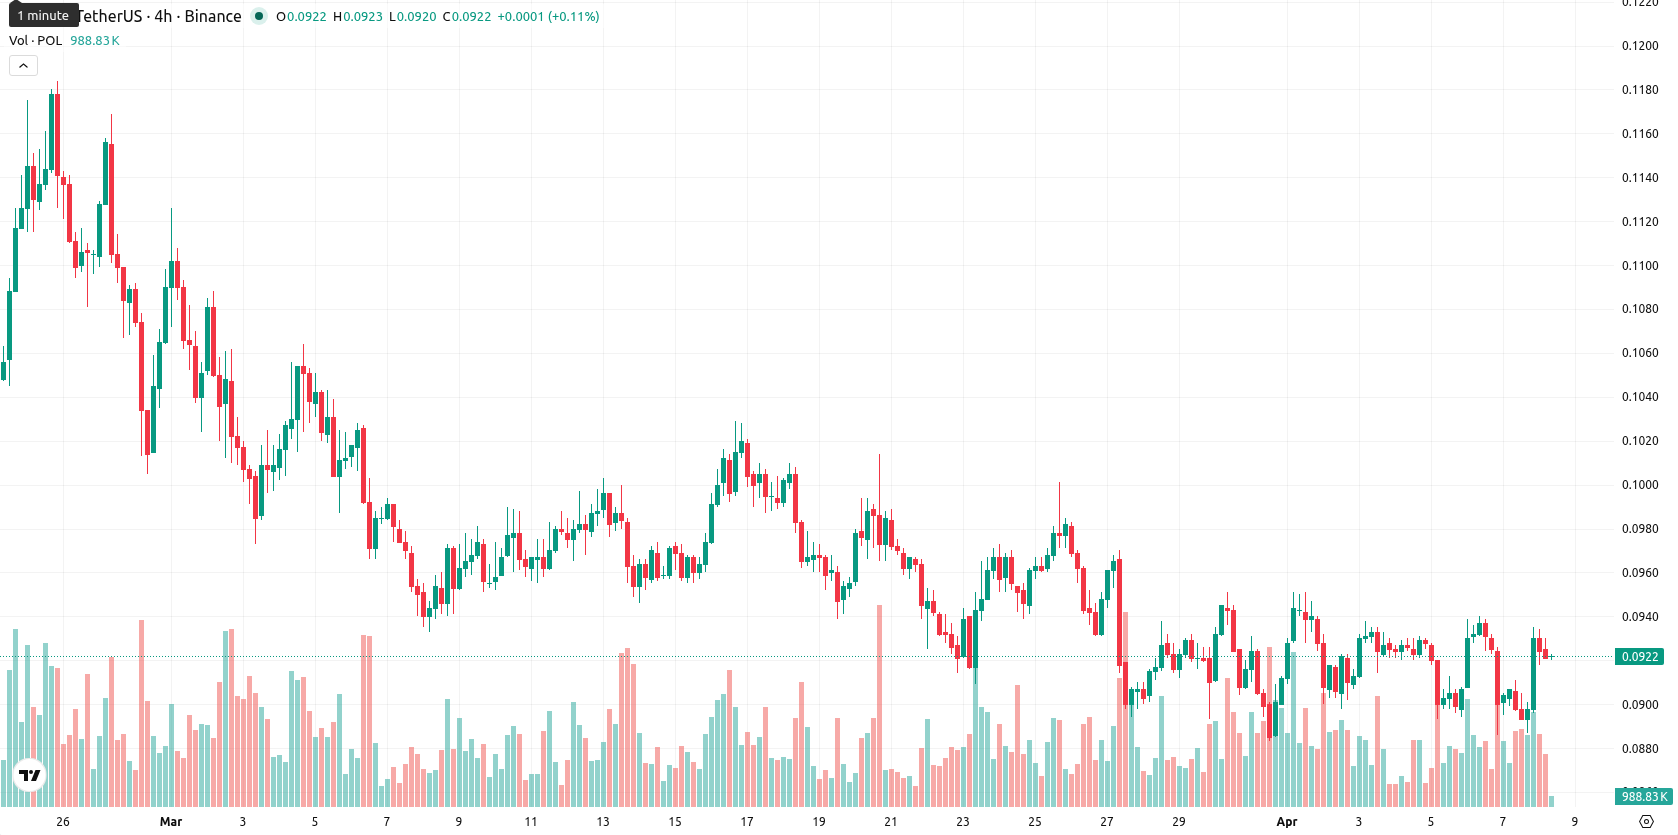Click the '26' date label on time axis
Image resolution: width=1678 pixels, height=835 pixels.
pyautogui.click(x=63, y=822)
